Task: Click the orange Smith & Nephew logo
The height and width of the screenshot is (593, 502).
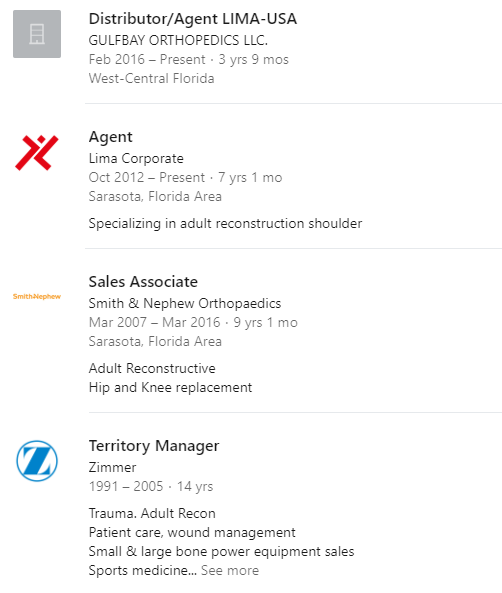Action: (37, 296)
